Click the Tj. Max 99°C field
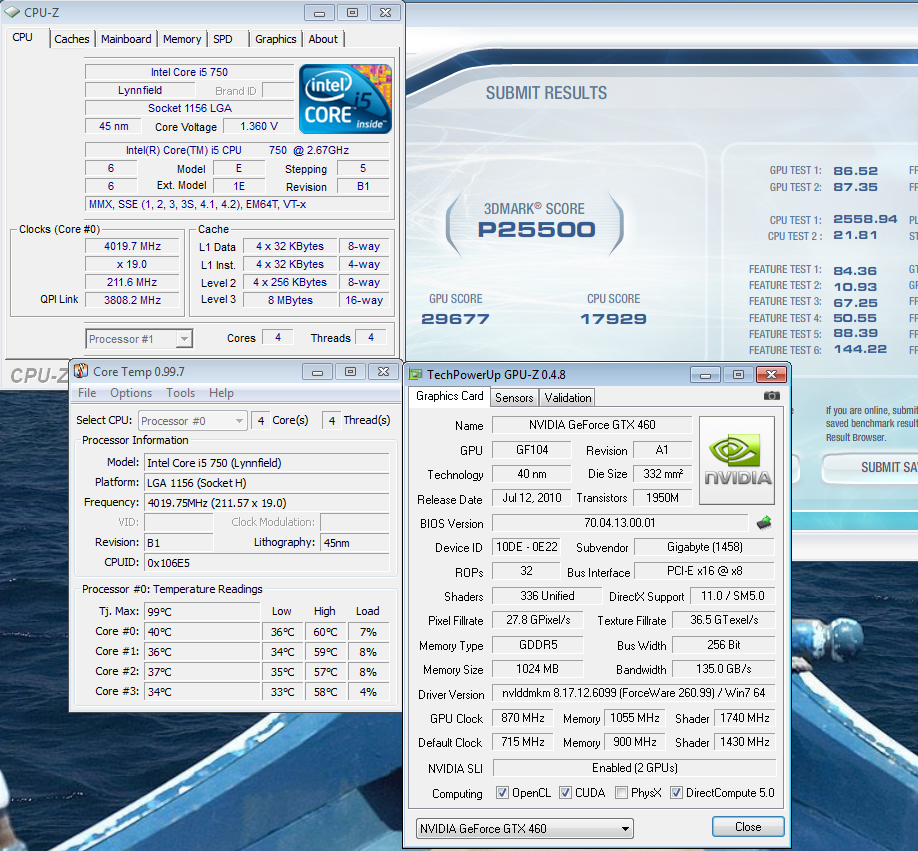918x851 pixels. (202, 612)
